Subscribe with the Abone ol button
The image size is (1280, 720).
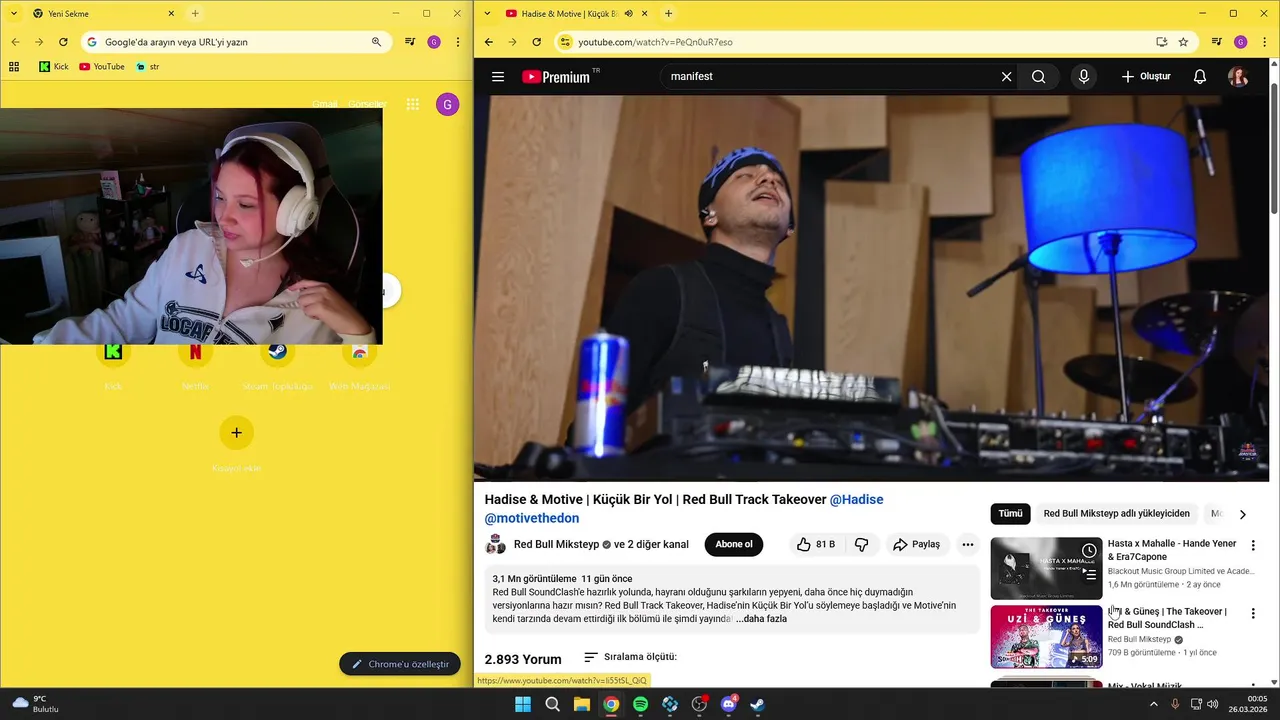tap(733, 545)
